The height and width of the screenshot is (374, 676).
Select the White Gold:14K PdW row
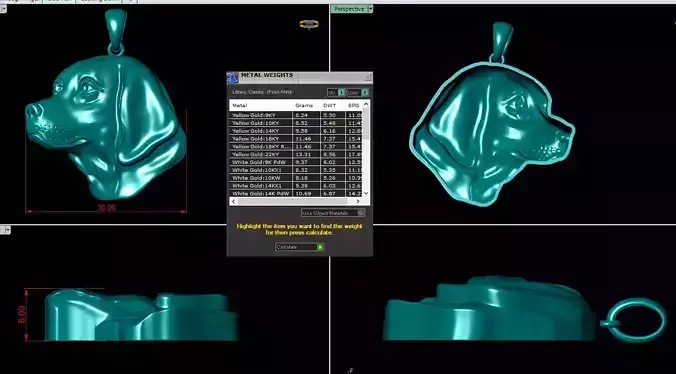point(296,193)
